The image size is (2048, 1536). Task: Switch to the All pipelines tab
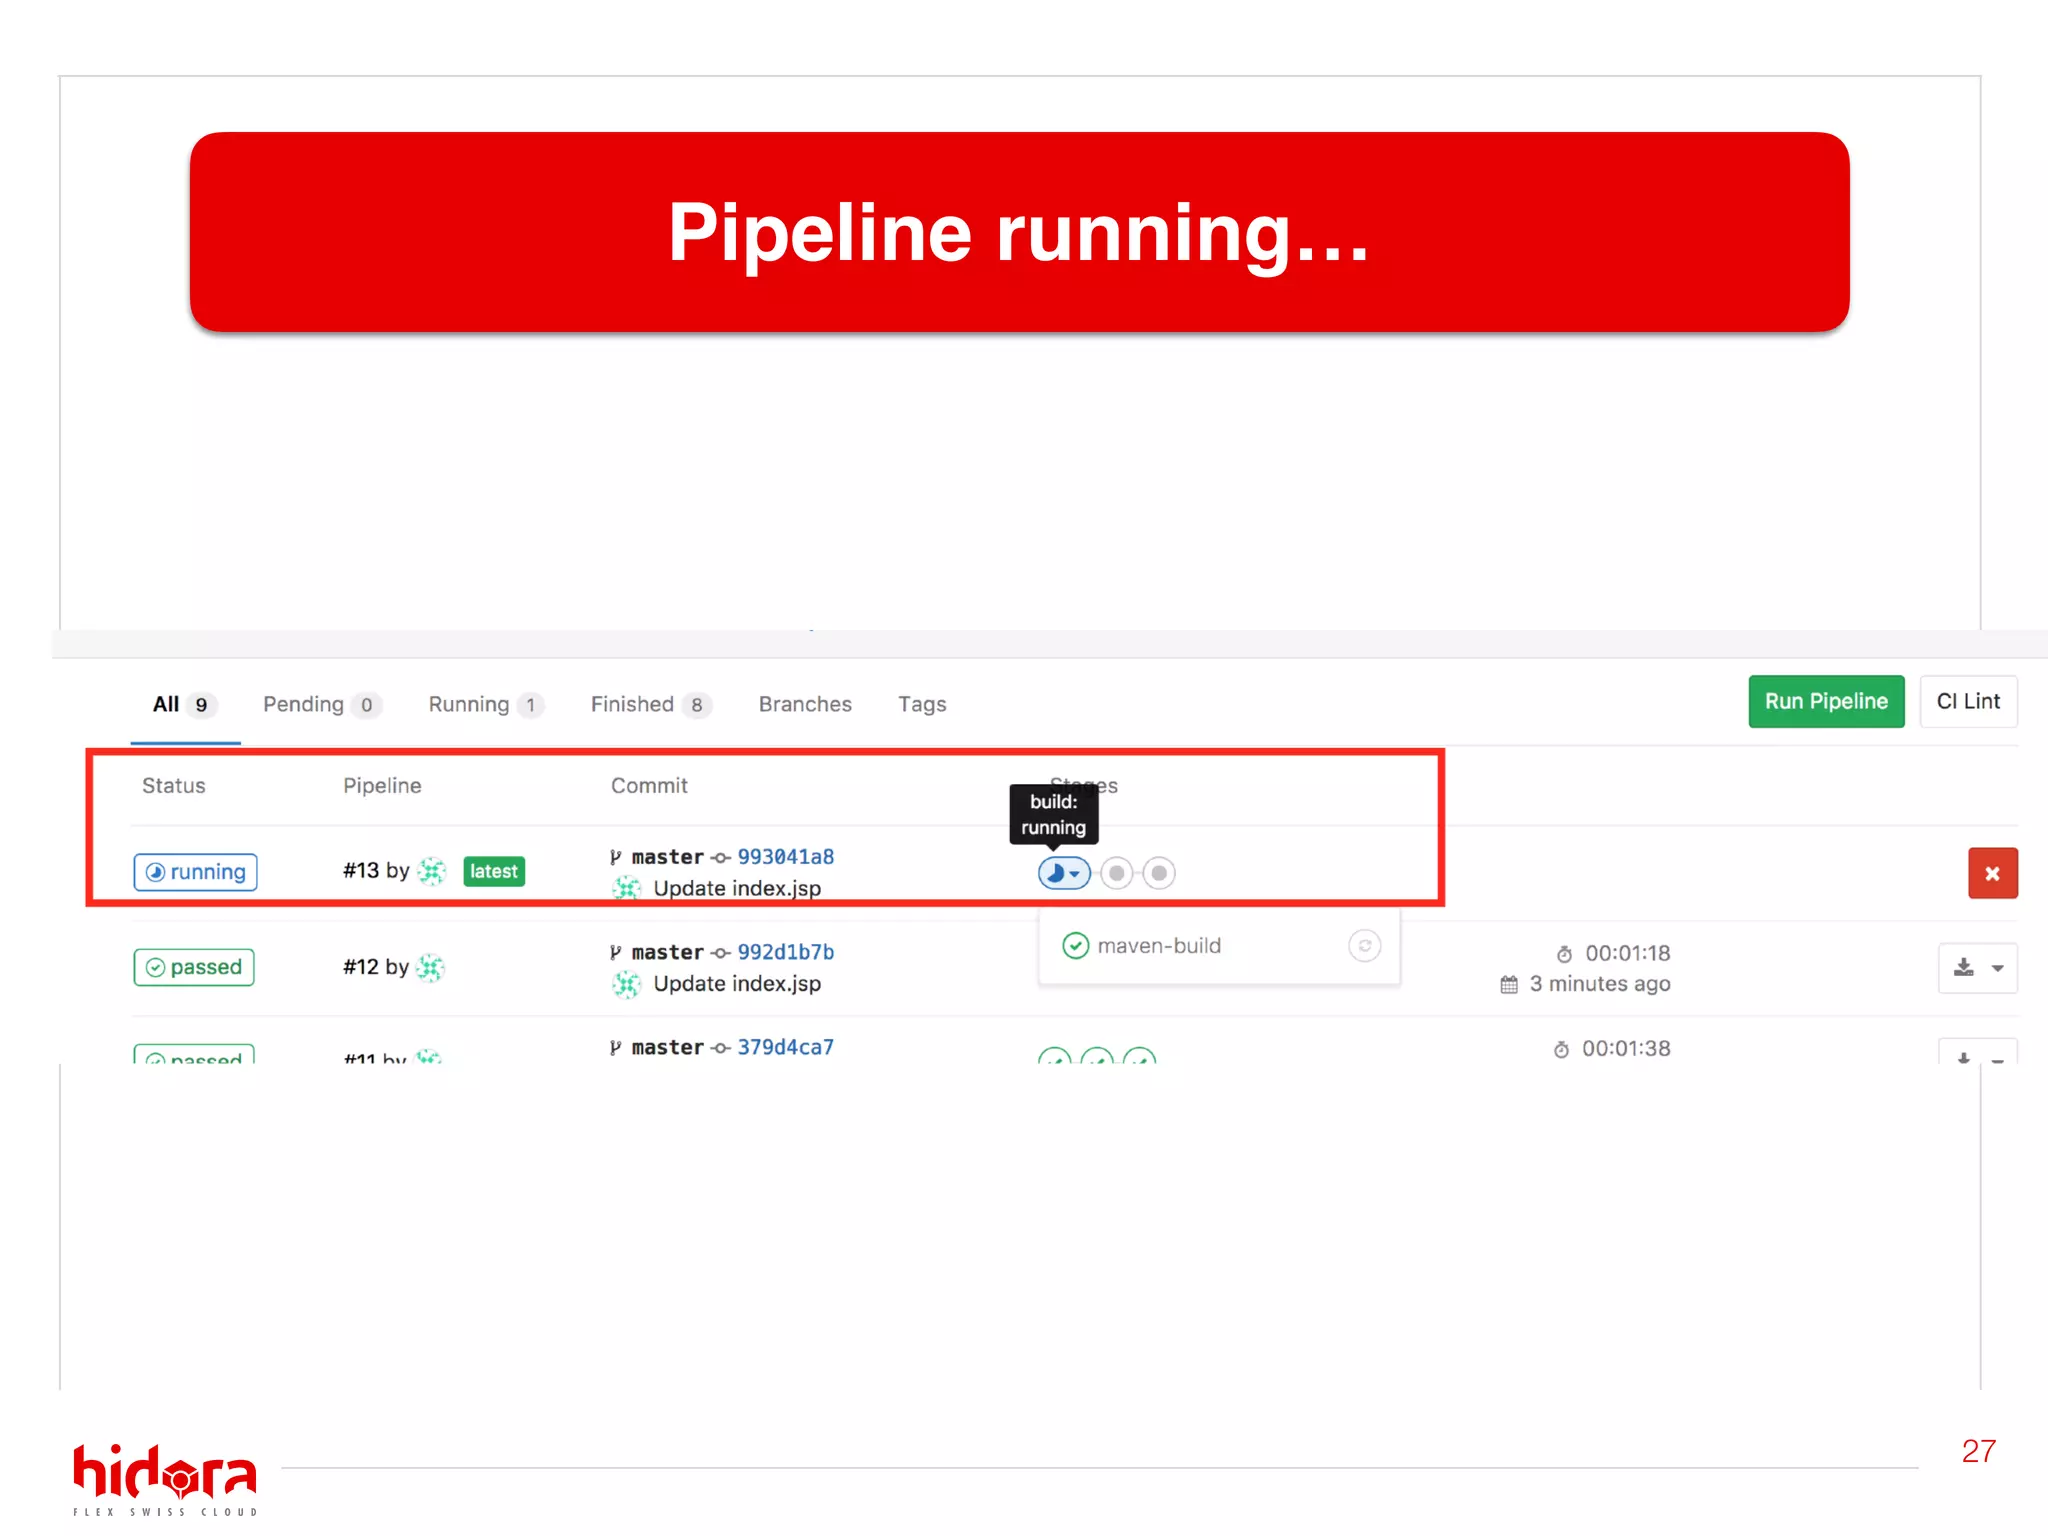tap(185, 705)
